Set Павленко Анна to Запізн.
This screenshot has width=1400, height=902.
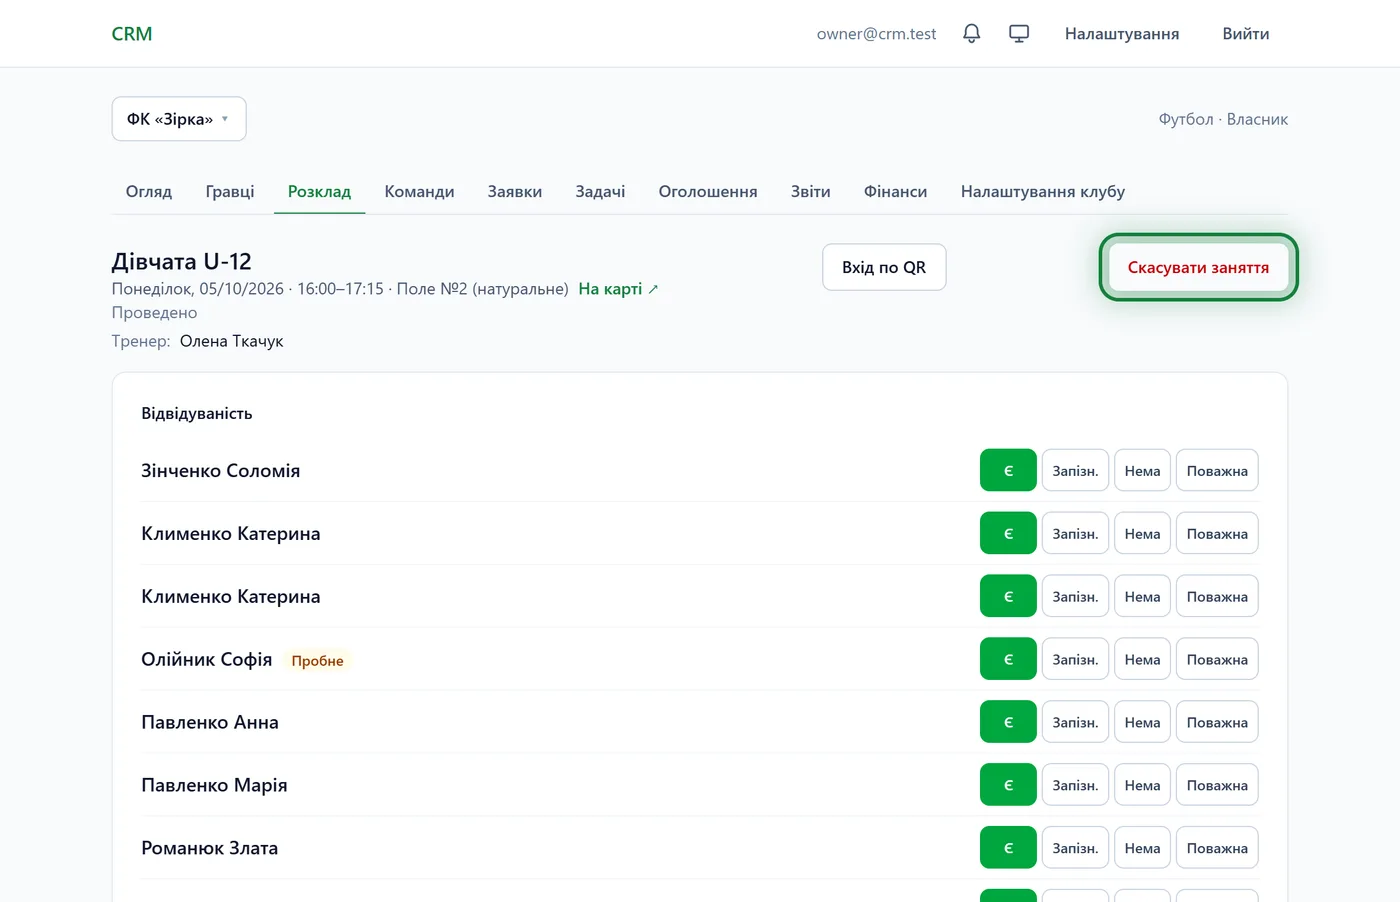(1075, 722)
